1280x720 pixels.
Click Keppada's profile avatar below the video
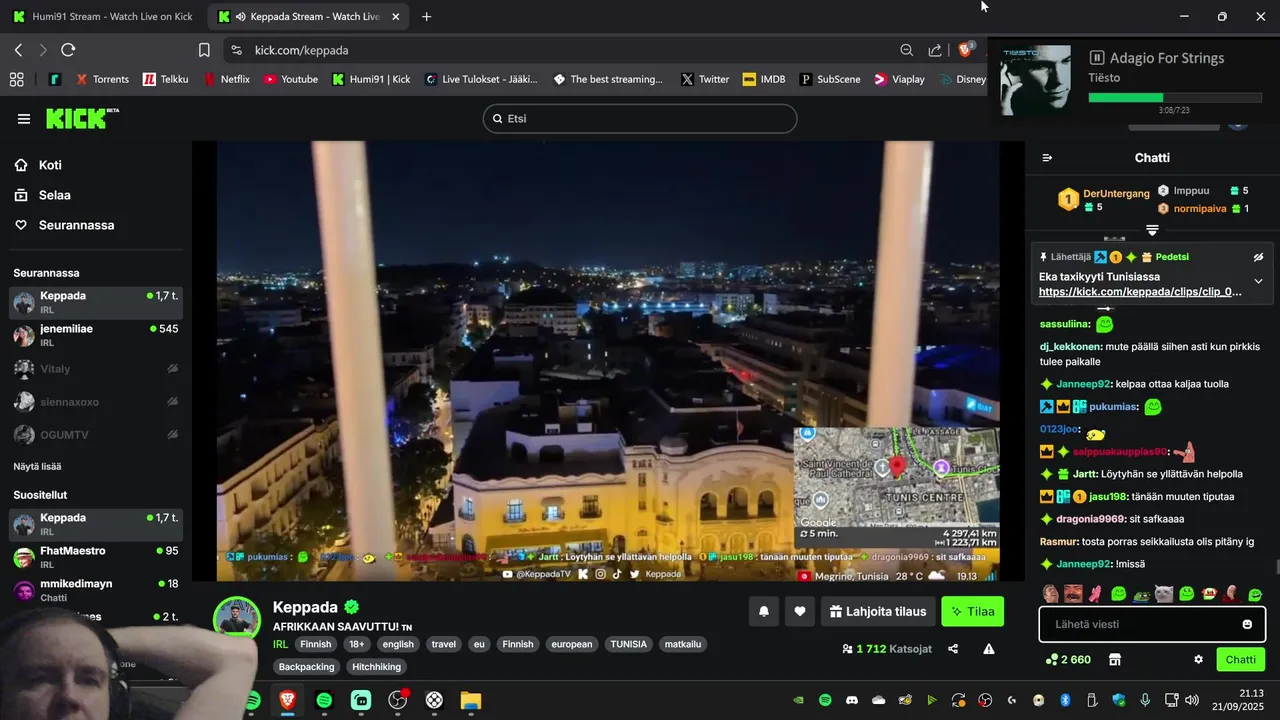coord(237,620)
